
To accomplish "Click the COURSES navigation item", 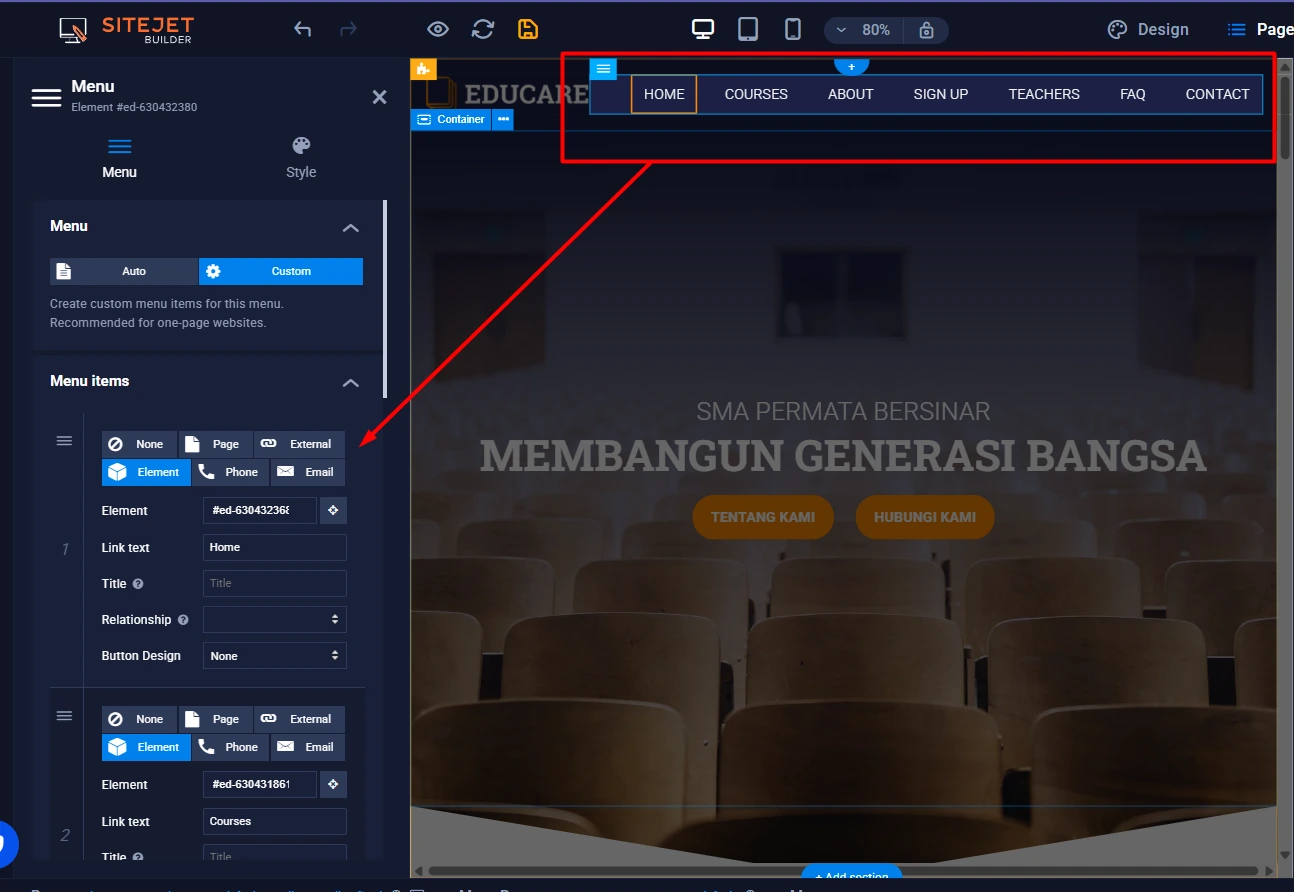I will [756, 94].
